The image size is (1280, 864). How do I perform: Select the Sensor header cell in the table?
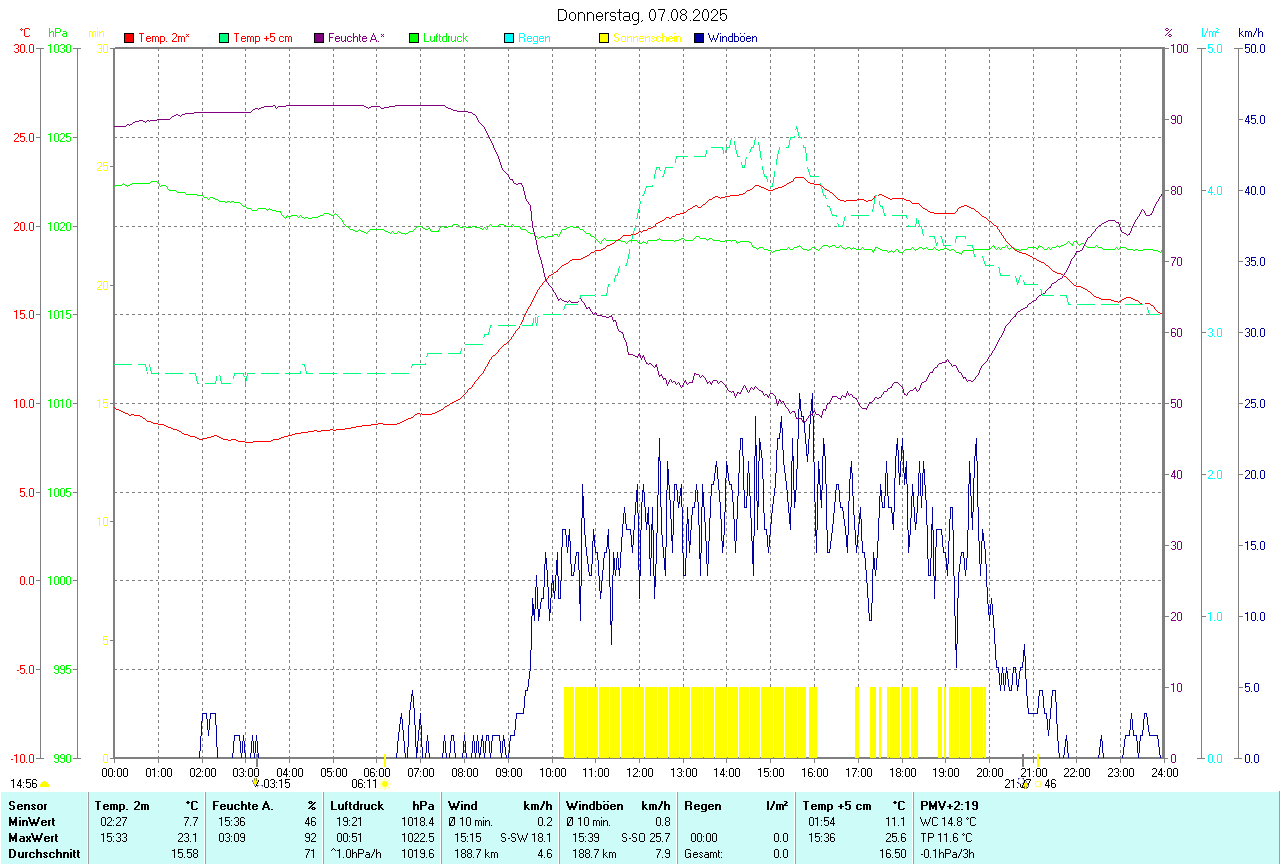click(x=27, y=805)
